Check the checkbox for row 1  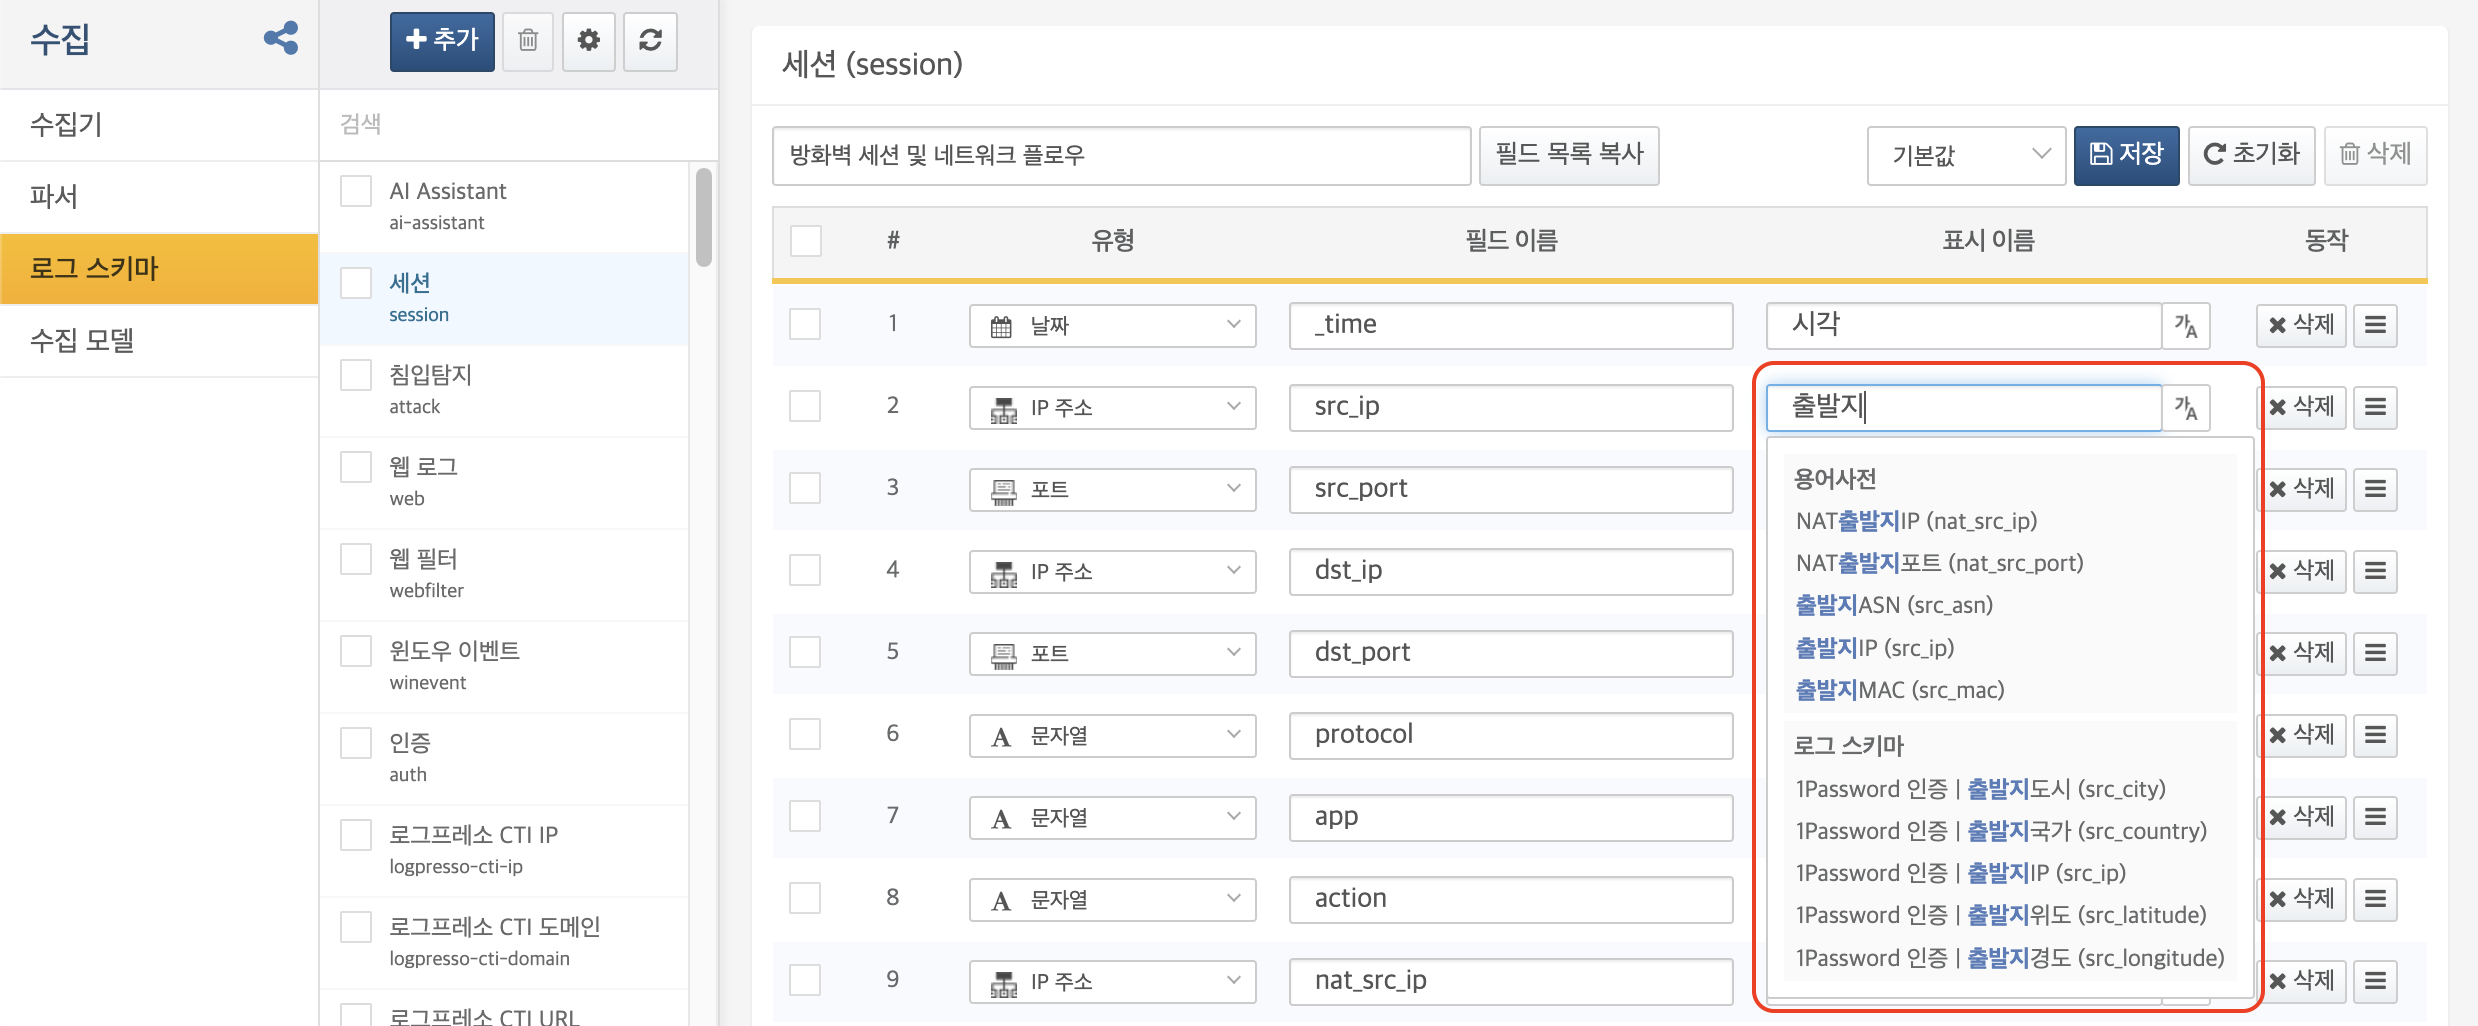click(x=805, y=324)
